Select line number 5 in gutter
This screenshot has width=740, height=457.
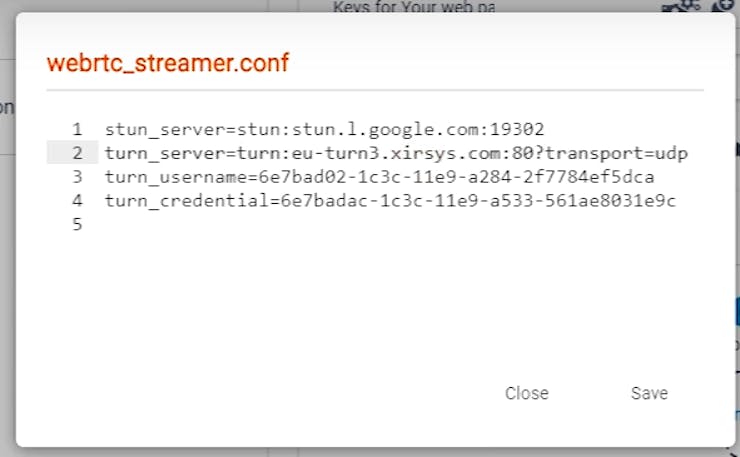pos(77,224)
